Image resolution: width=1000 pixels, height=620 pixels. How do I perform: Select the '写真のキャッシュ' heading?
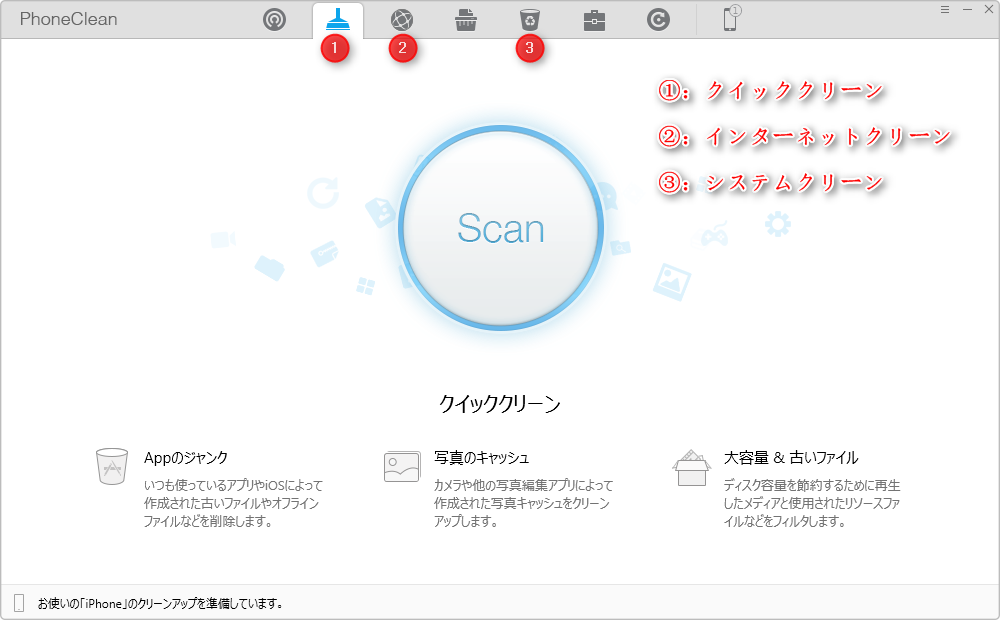[x=482, y=457]
